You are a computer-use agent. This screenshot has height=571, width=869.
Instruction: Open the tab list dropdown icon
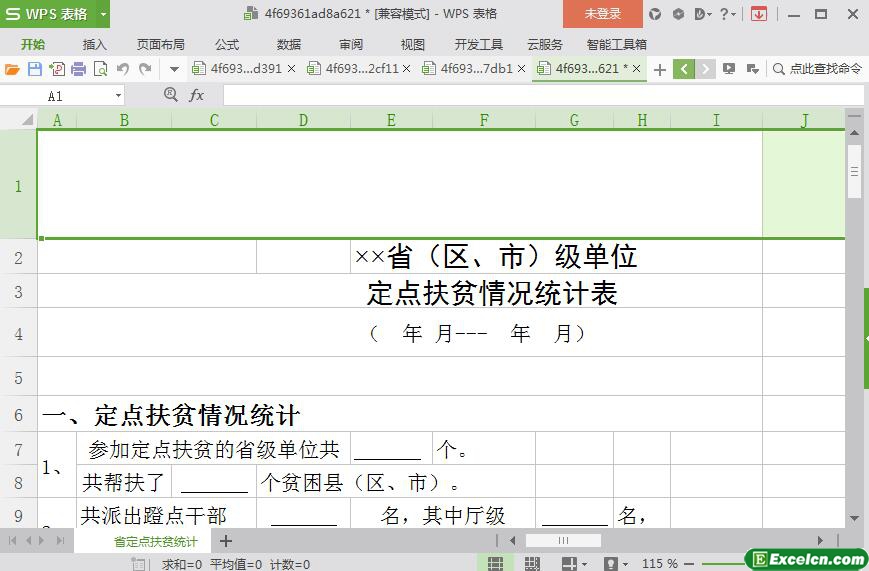point(752,69)
